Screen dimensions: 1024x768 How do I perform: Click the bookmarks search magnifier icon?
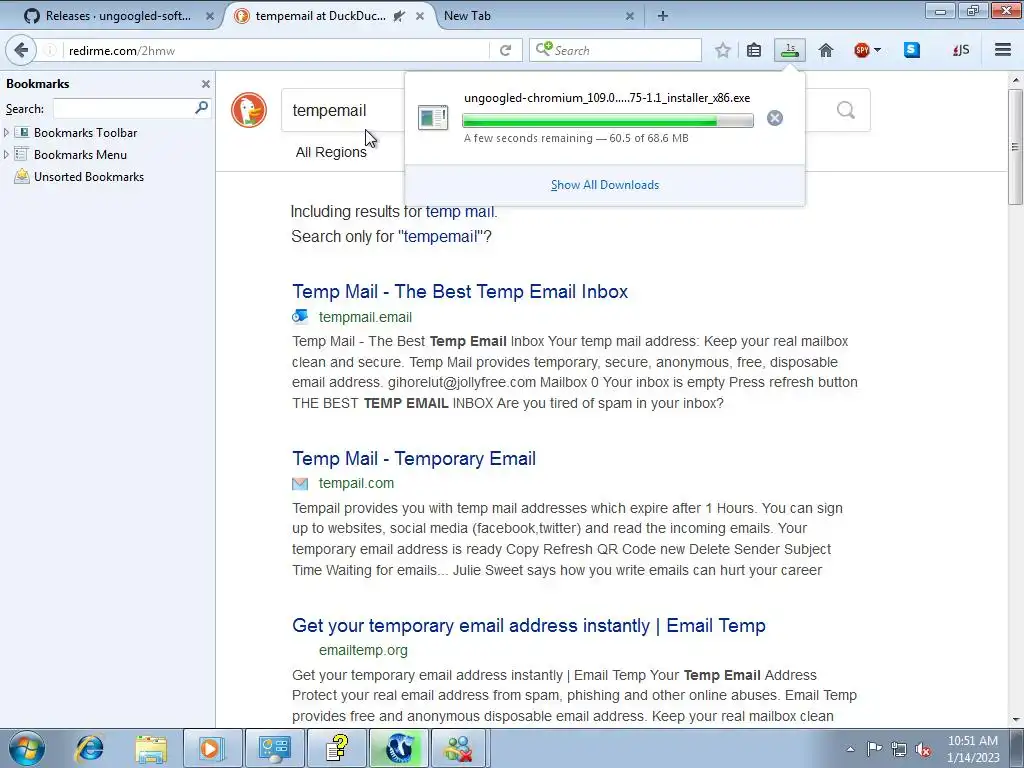coord(201,107)
